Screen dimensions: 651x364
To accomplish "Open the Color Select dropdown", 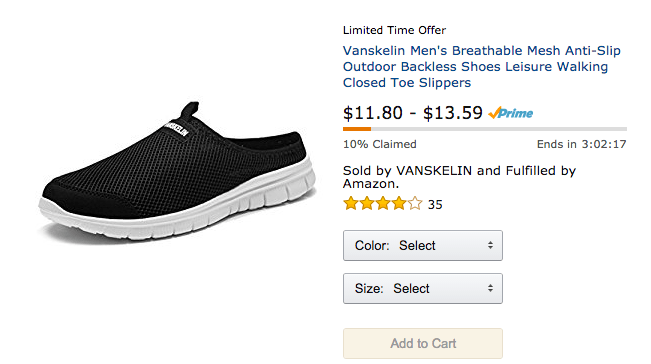I will pos(423,245).
